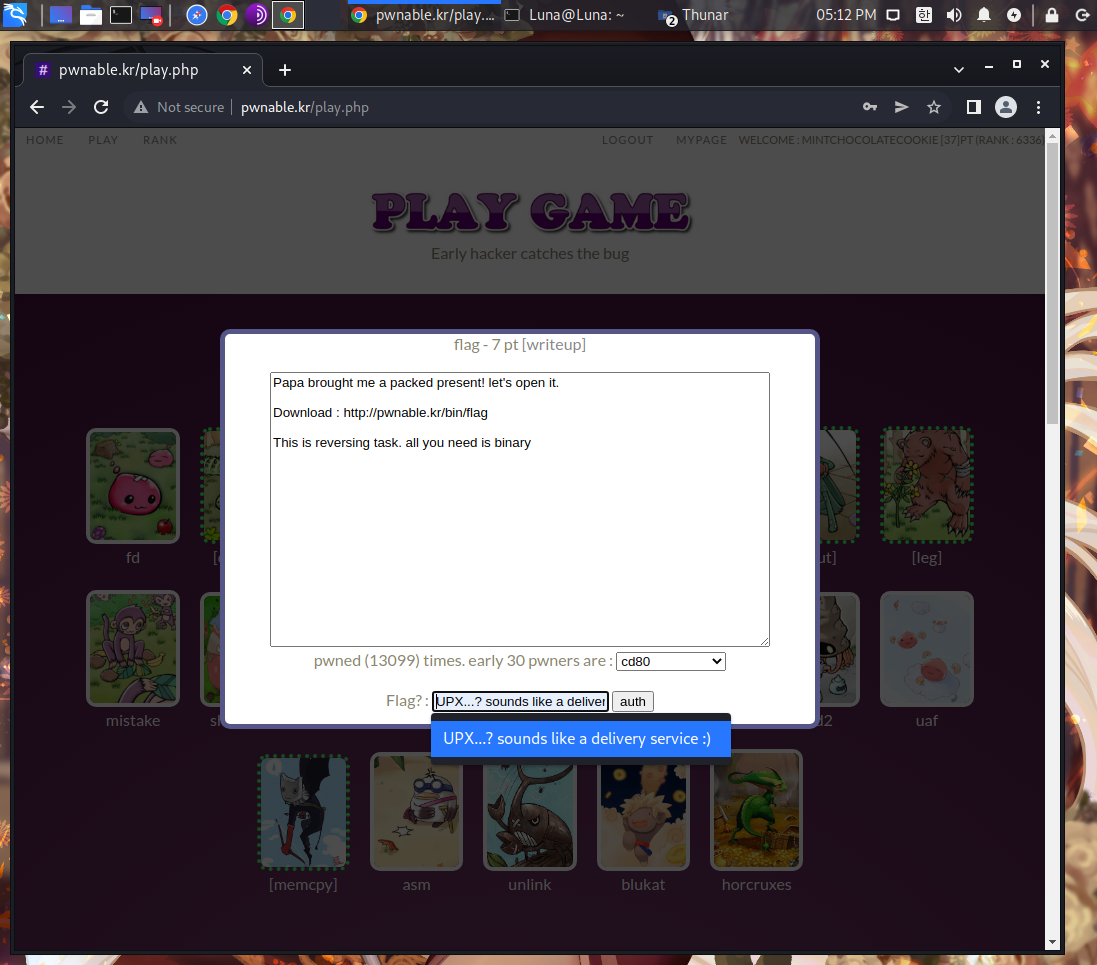The image size is (1097, 965).
Task: Click the Flag input field
Action: coord(520,701)
